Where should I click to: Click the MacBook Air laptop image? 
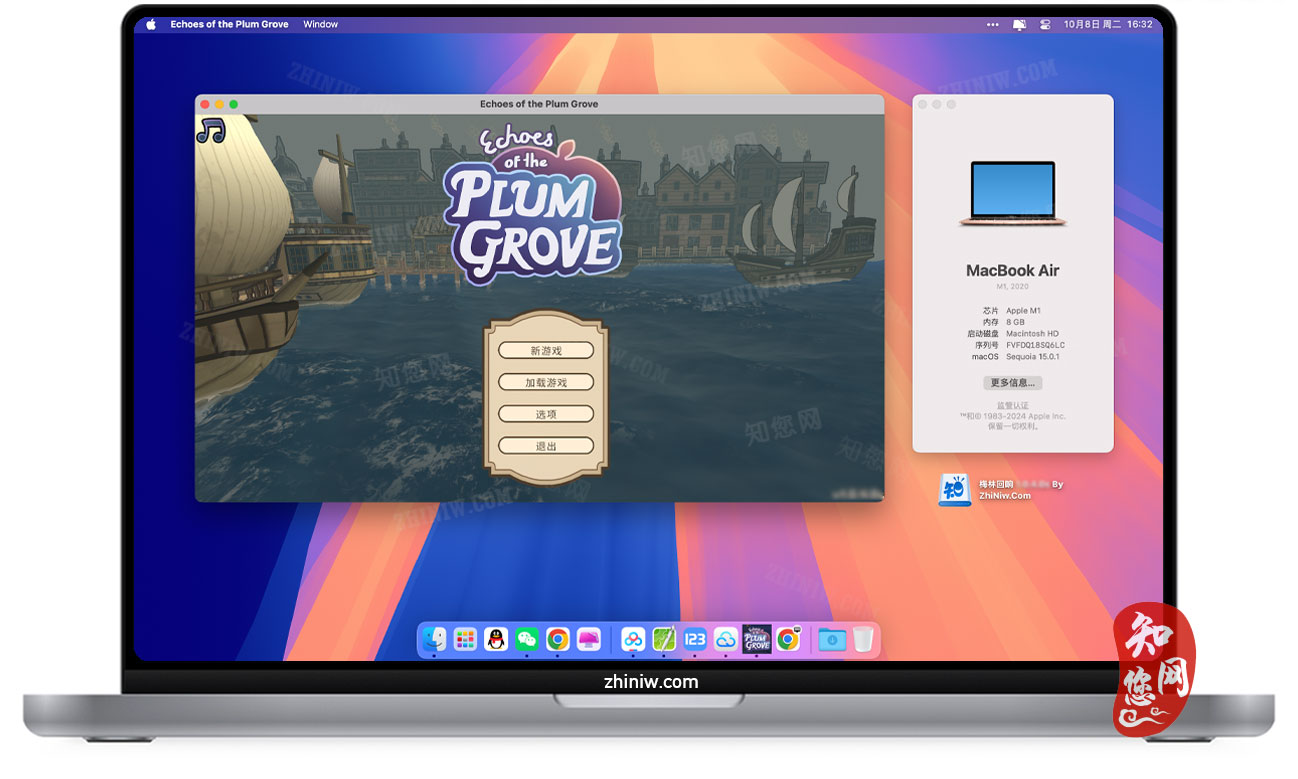tap(1012, 193)
